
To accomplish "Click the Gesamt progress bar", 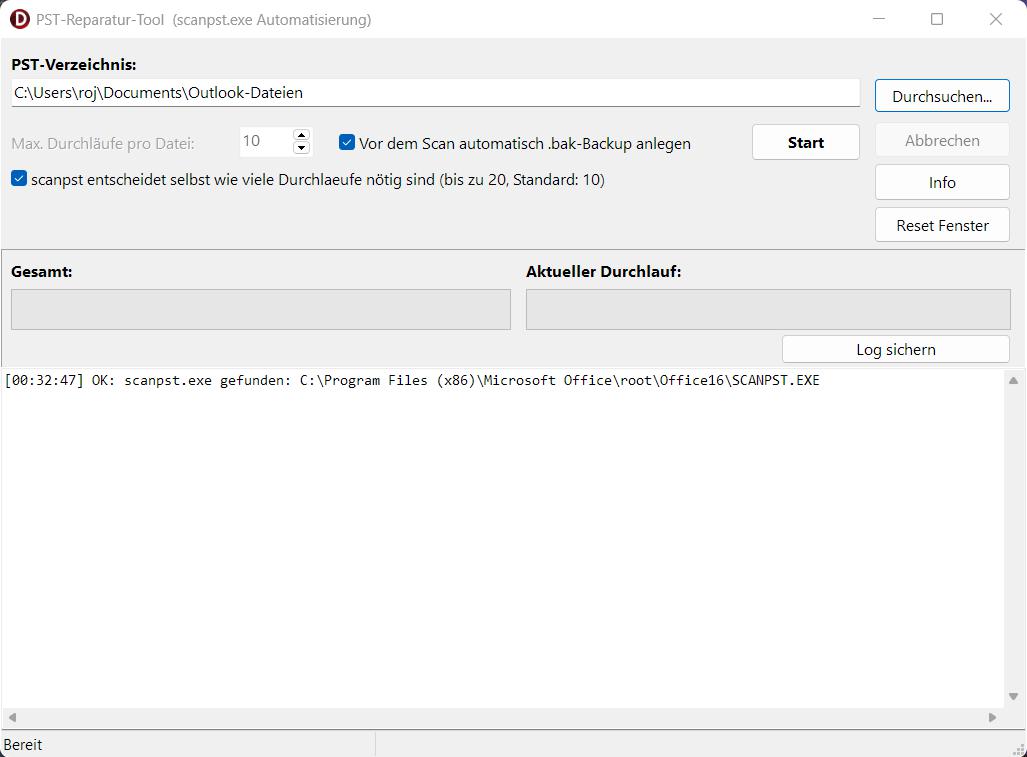I will click(x=260, y=310).
